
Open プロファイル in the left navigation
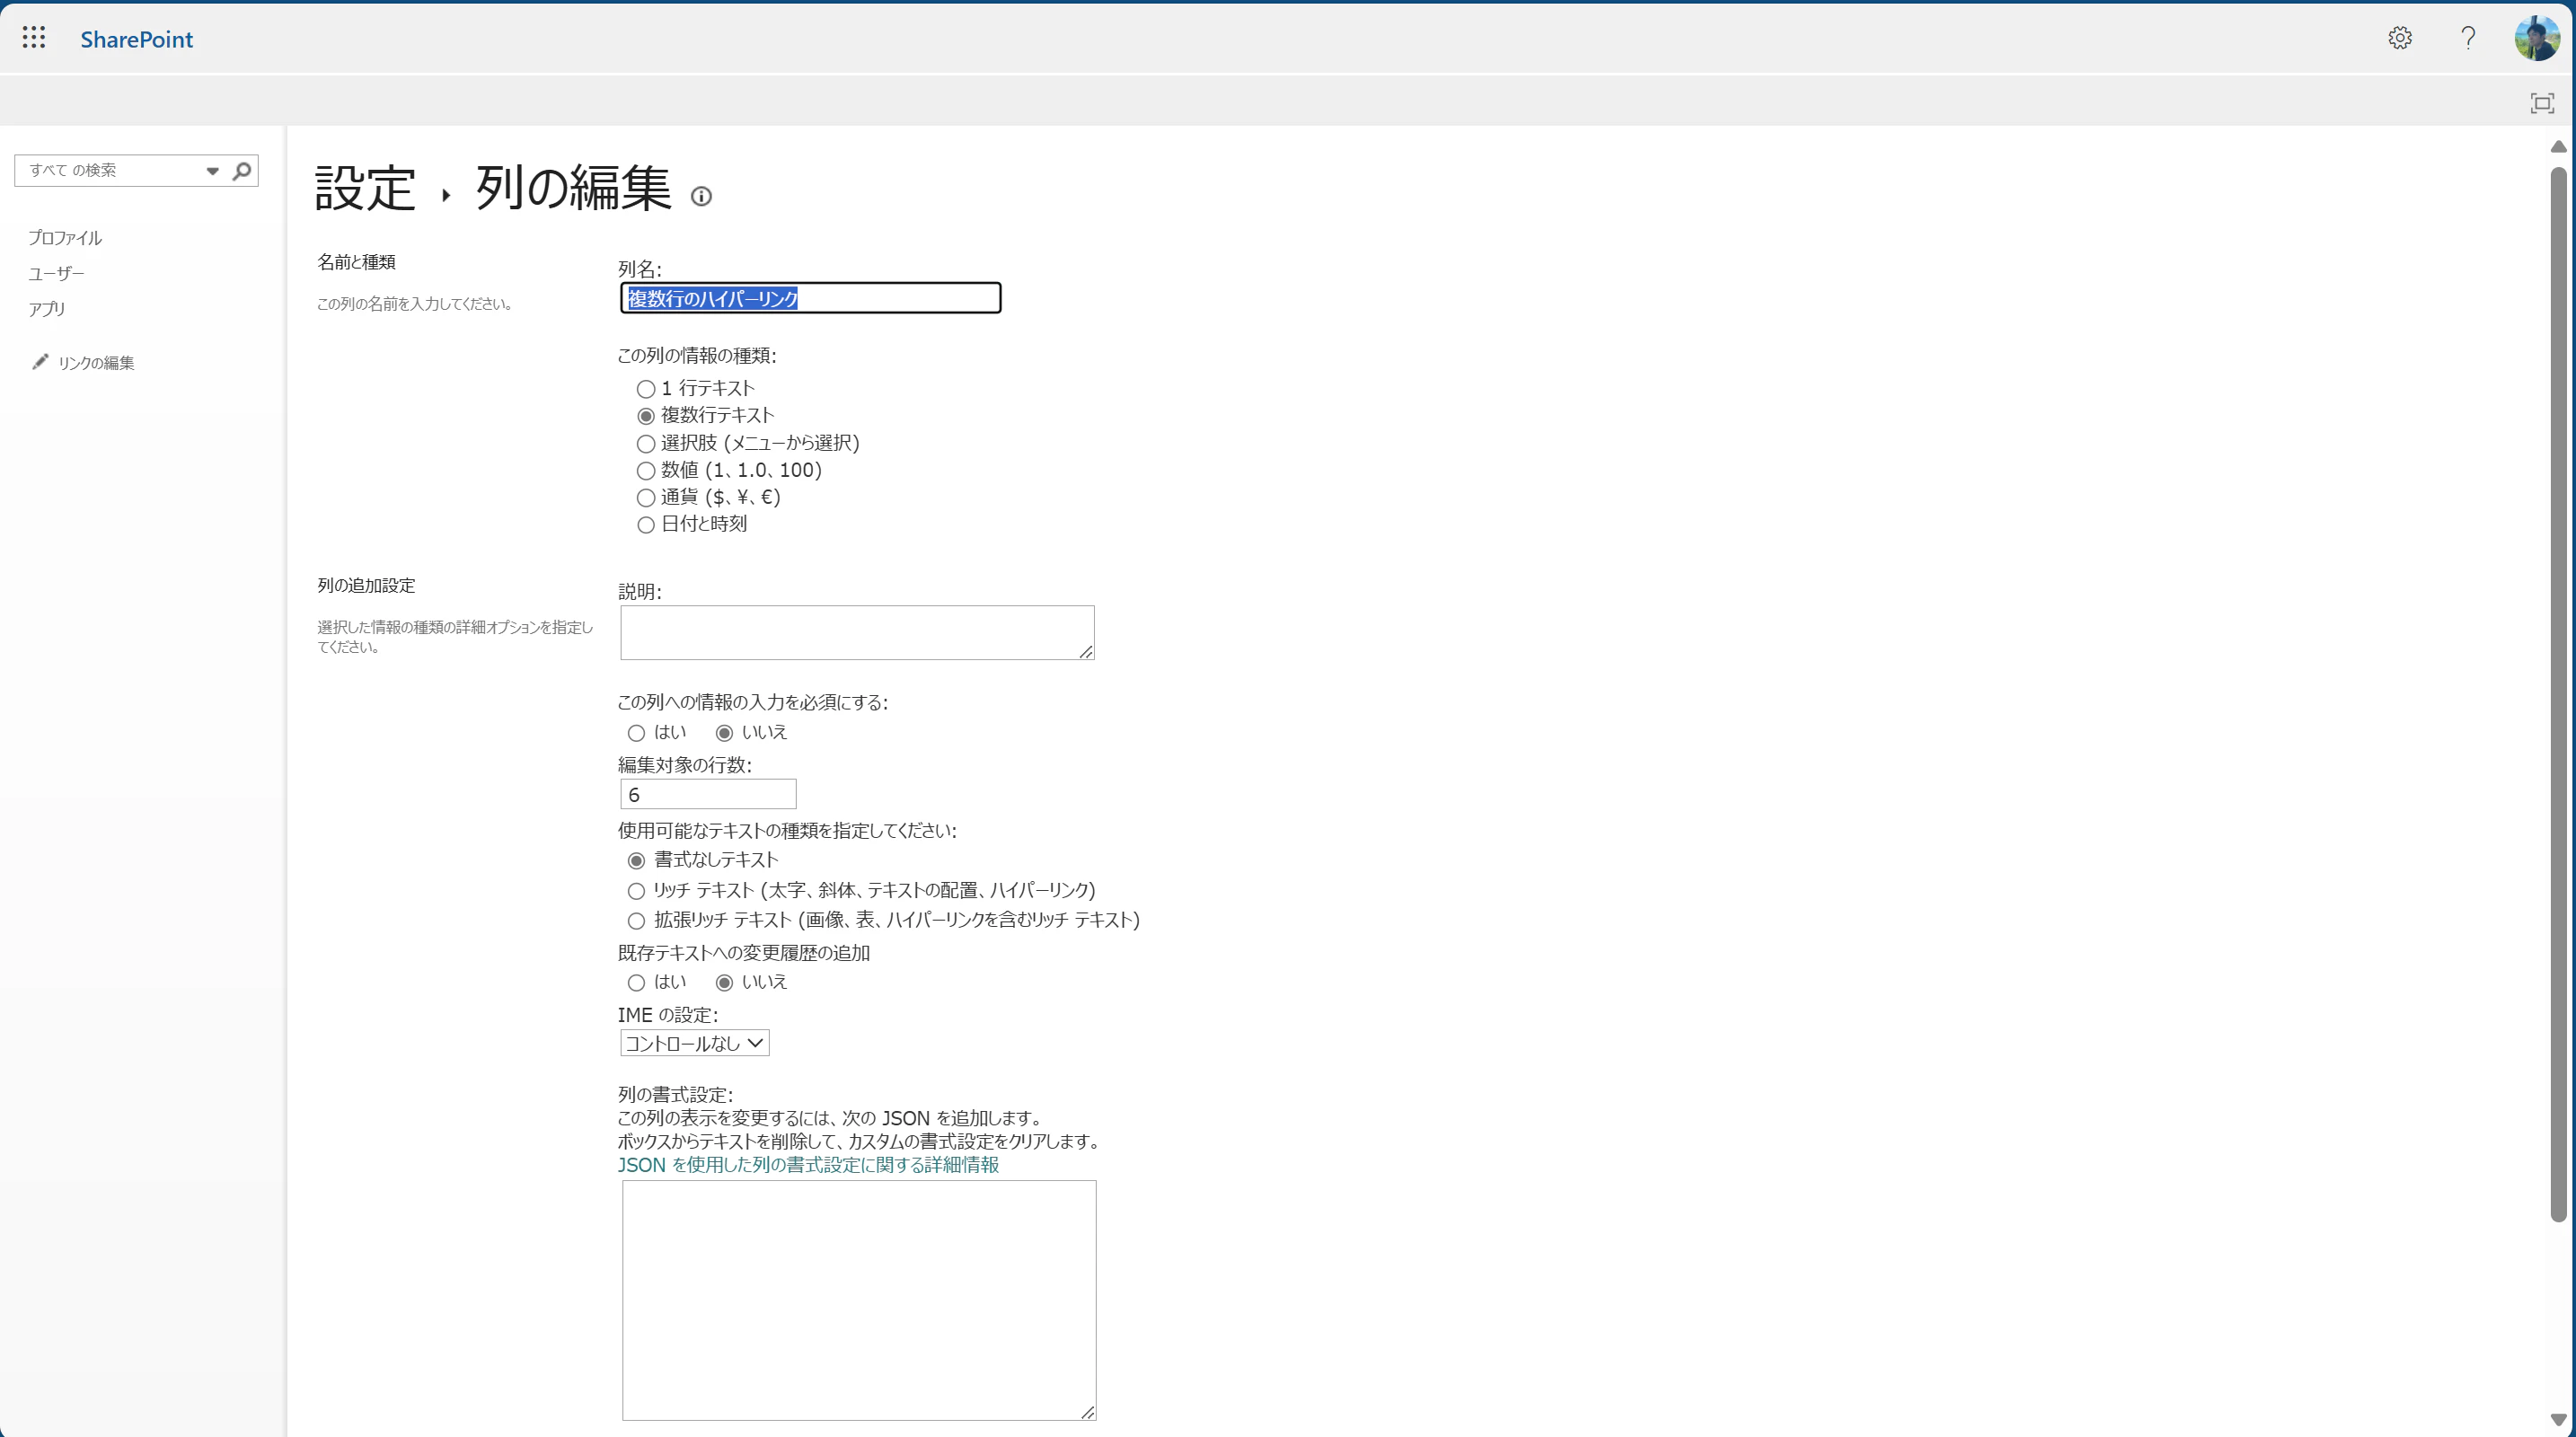[65, 238]
